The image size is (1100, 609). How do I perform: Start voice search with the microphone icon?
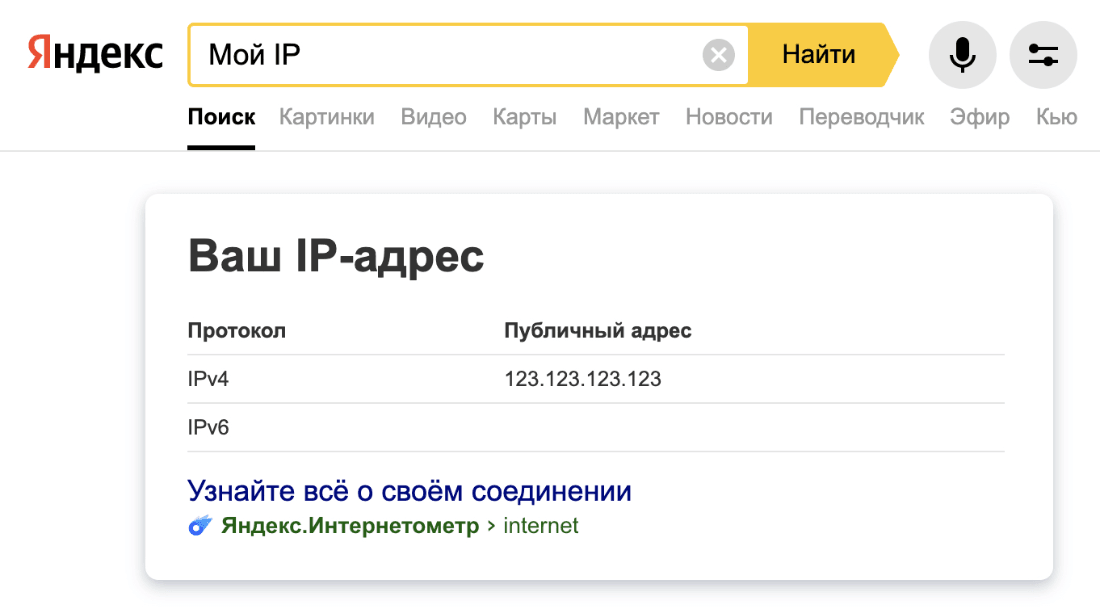pos(962,54)
